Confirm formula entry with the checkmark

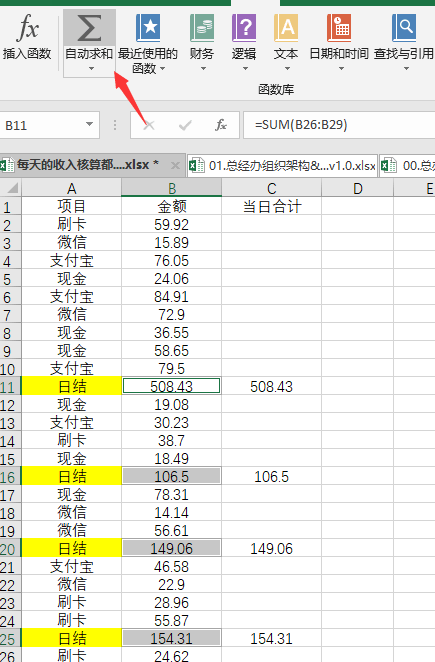185,125
